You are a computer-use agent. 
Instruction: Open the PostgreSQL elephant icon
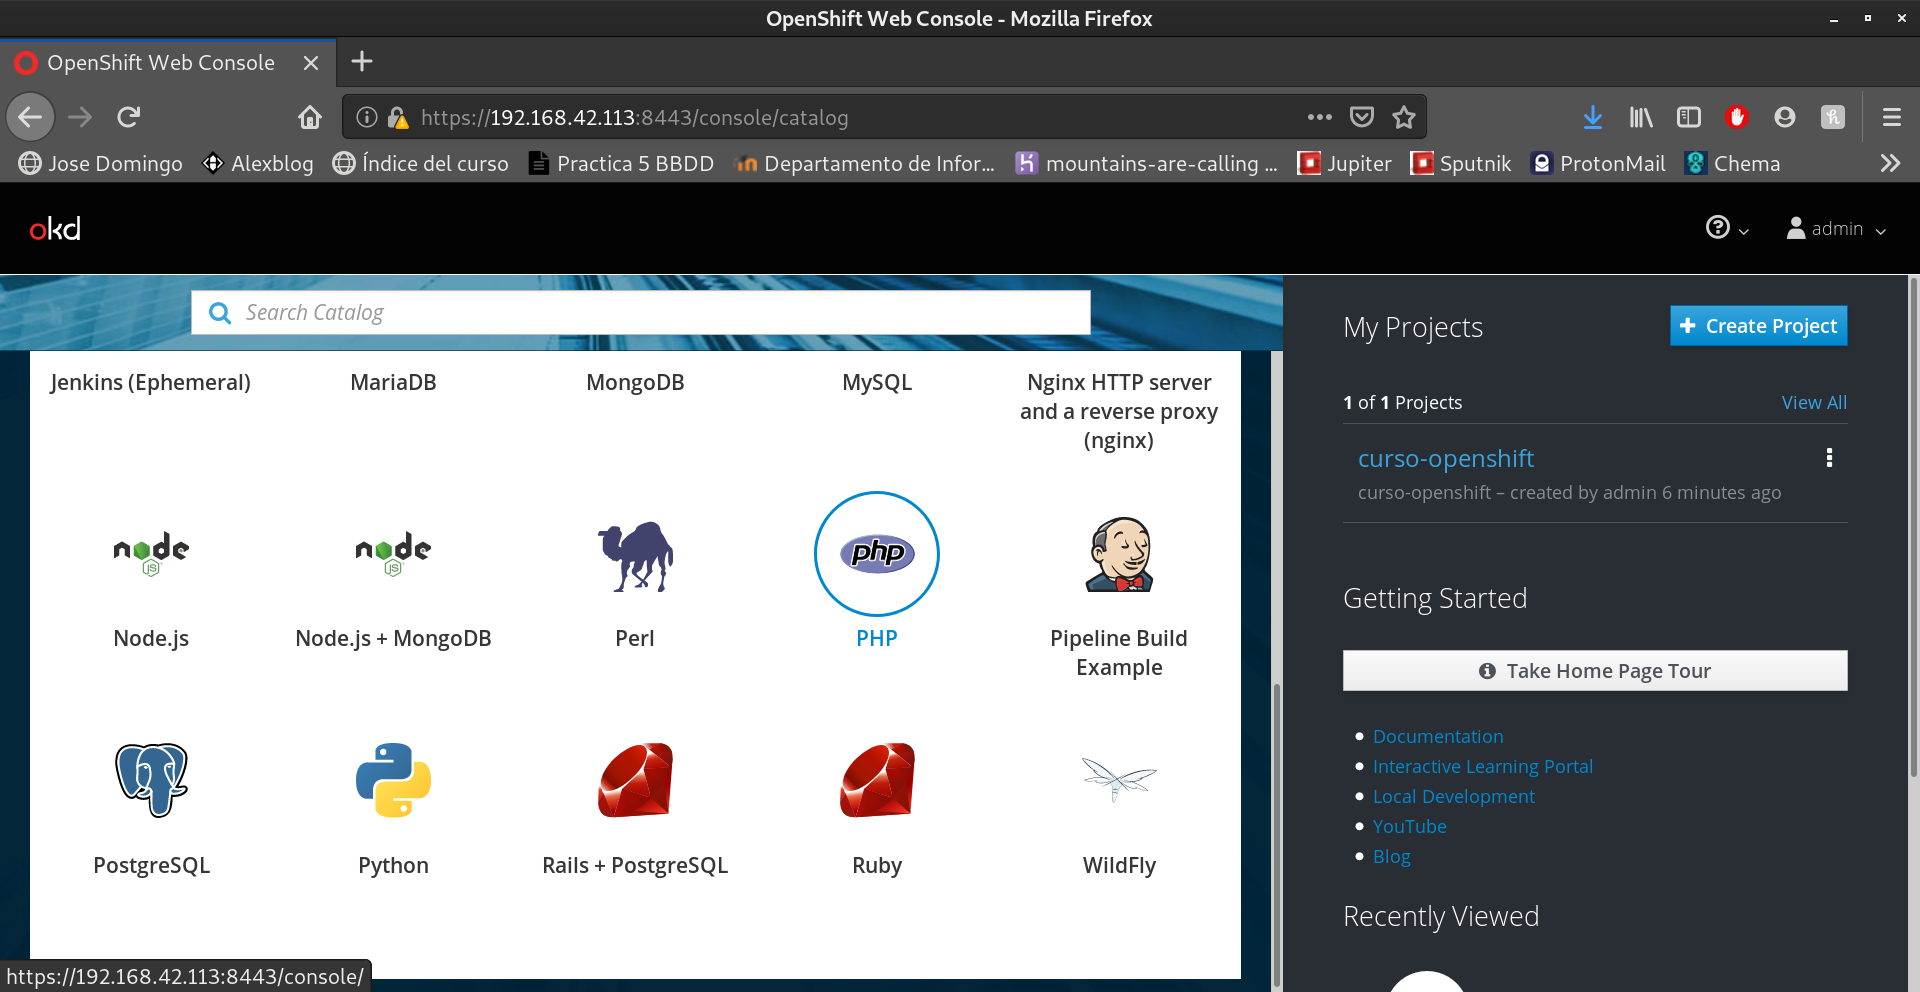click(x=151, y=779)
